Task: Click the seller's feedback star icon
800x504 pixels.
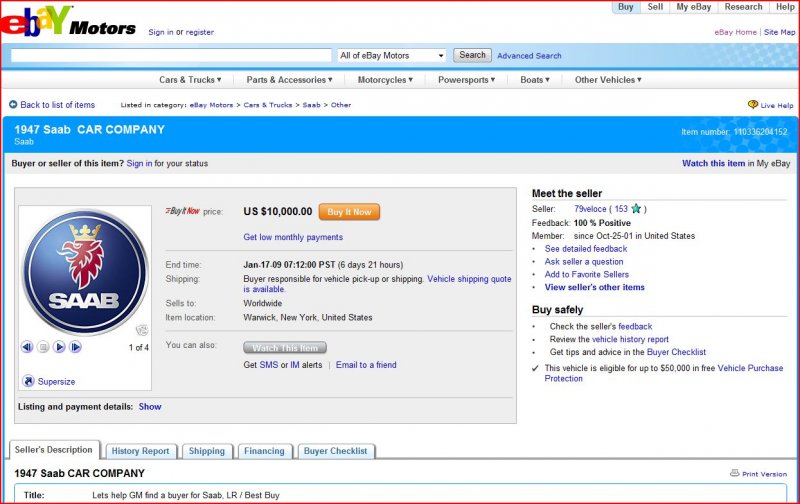Action: pyautogui.click(x=636, y=209)
